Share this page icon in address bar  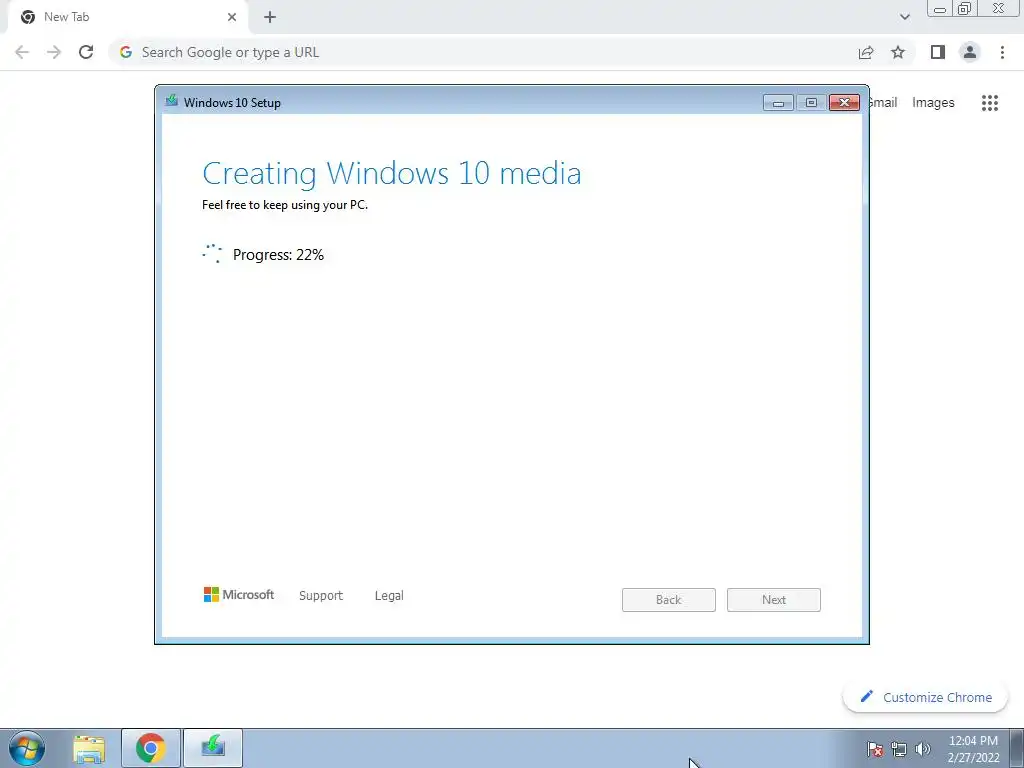[x=866, y=52]
